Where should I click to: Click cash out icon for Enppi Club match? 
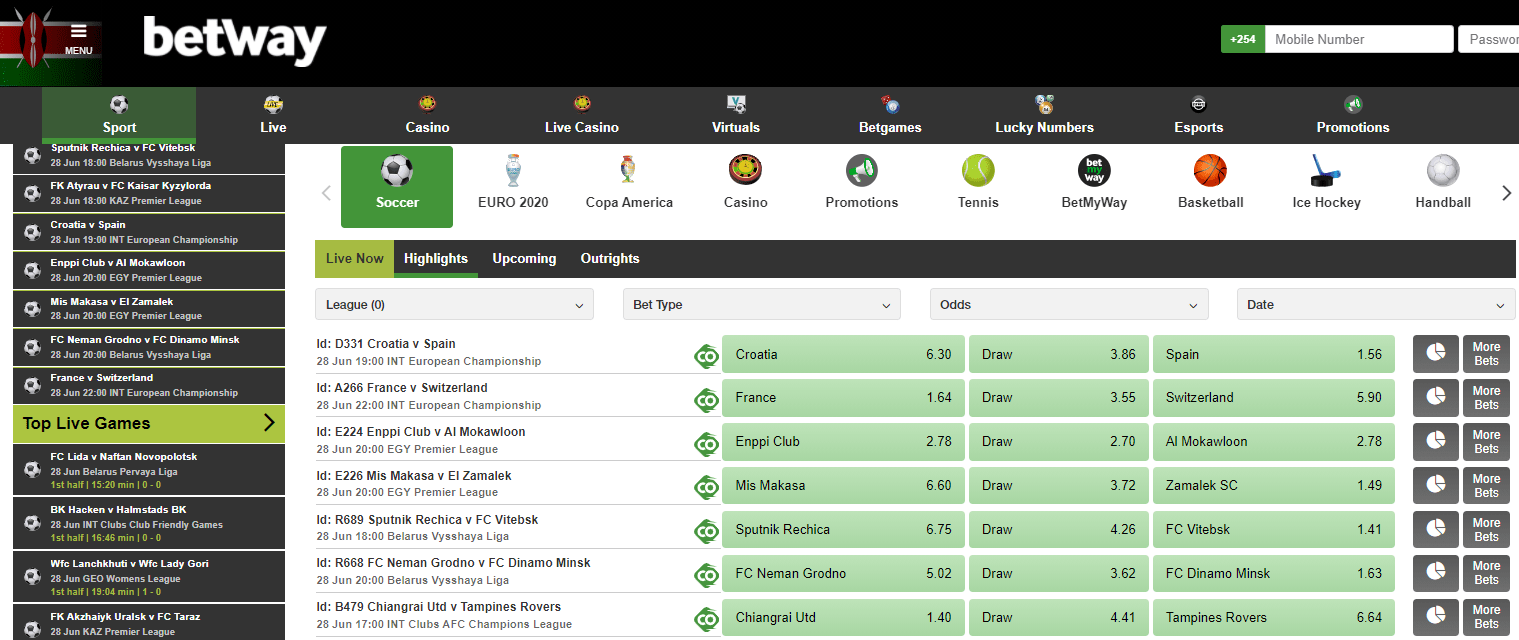[x=707, y=443]
